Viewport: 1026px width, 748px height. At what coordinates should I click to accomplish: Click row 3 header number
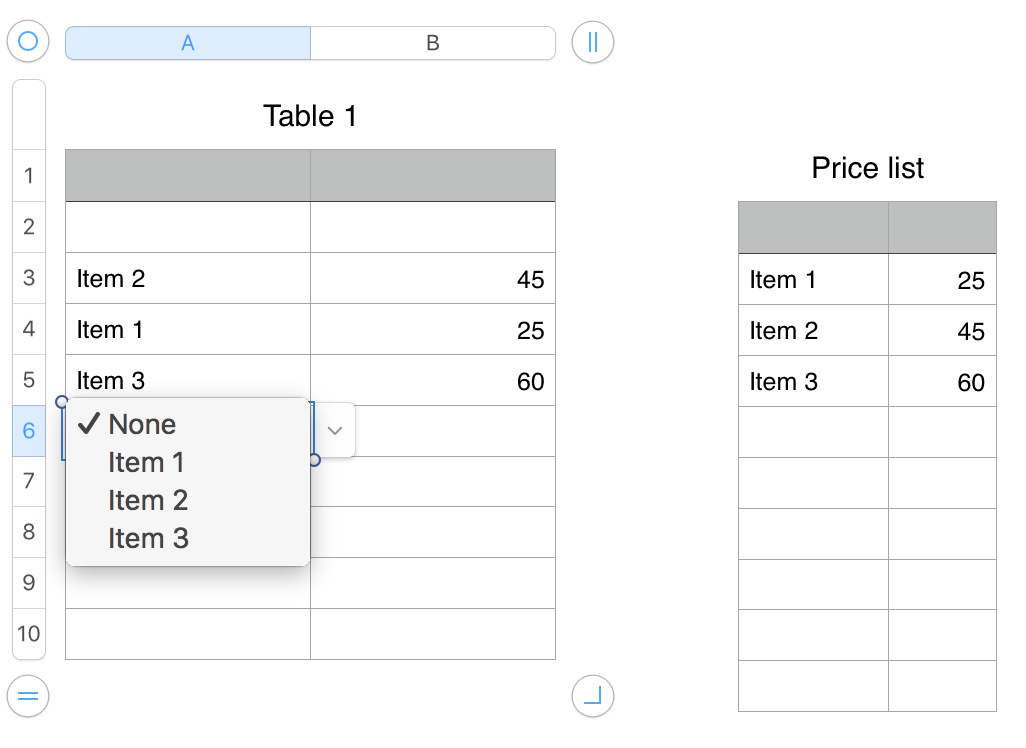pyautogui.click(x=29, y=278)
